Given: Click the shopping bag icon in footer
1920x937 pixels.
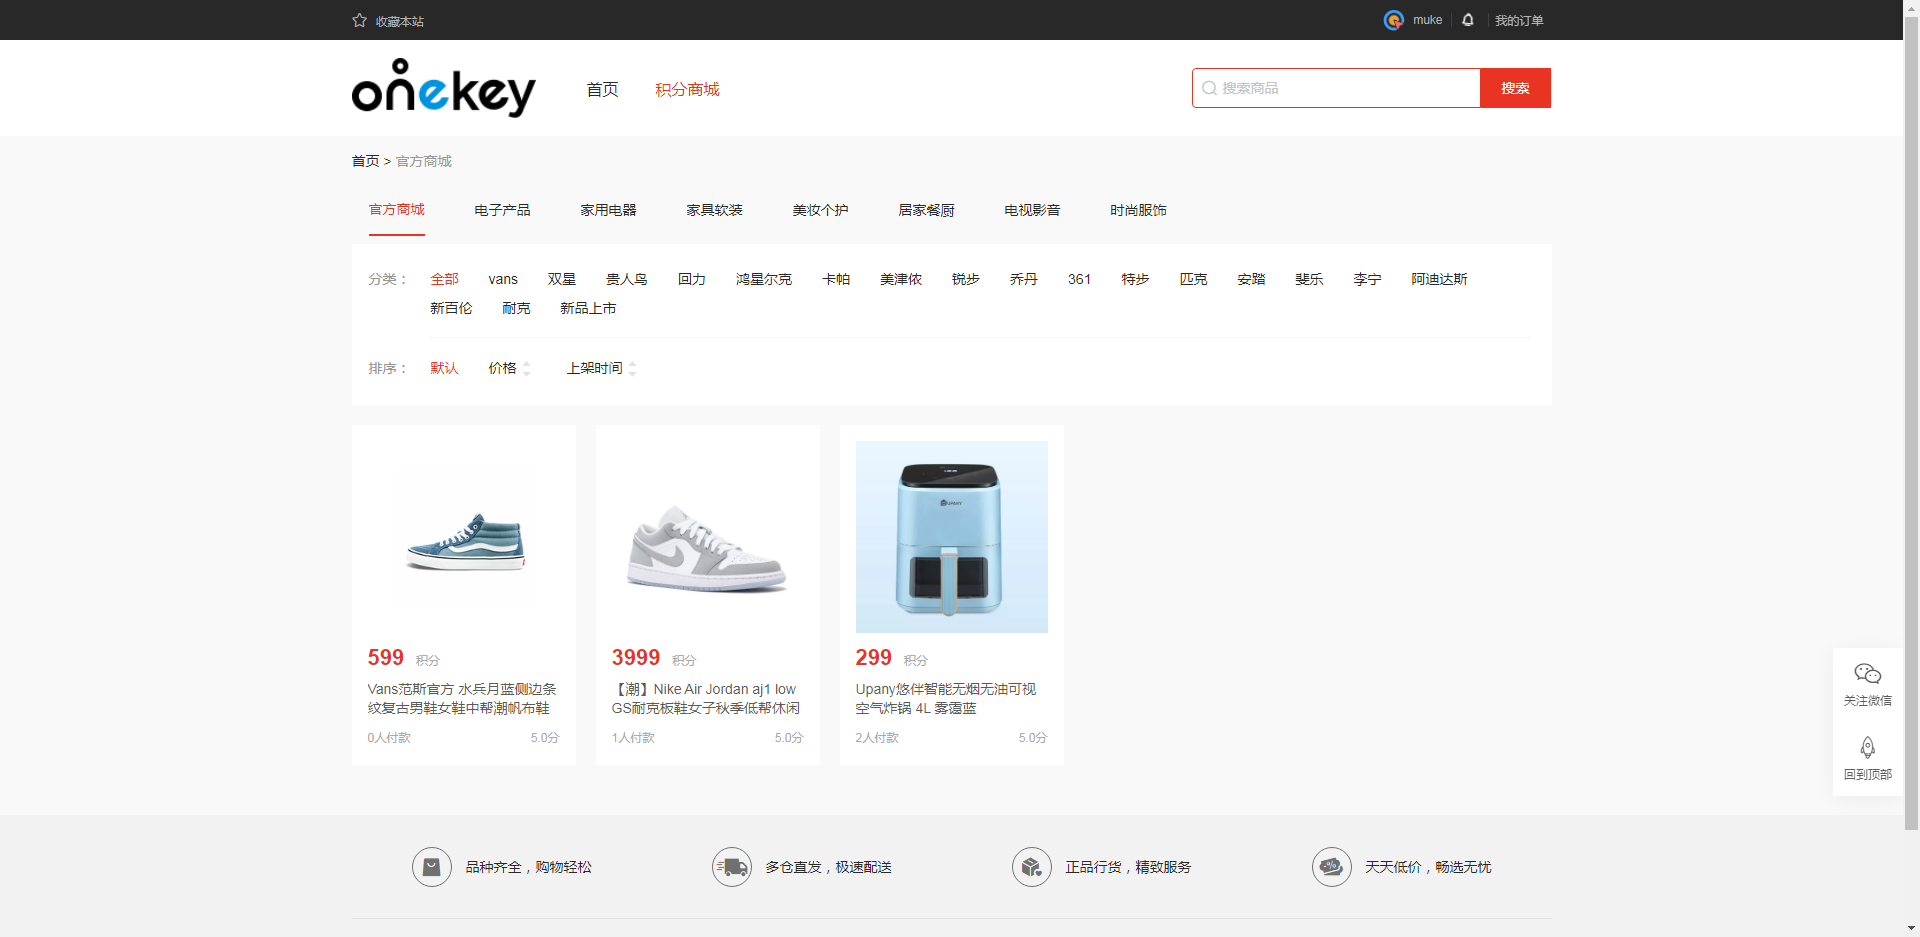Looking at the screenshot, I should 432,867.
